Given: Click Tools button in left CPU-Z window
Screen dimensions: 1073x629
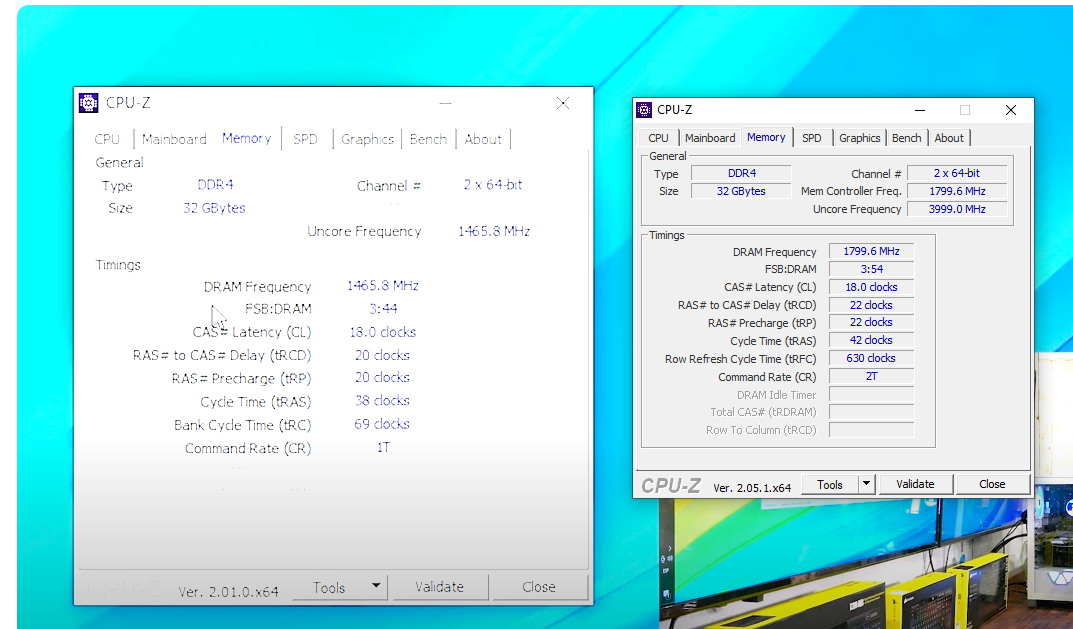Looking at the screenshot, I should 329,587.
